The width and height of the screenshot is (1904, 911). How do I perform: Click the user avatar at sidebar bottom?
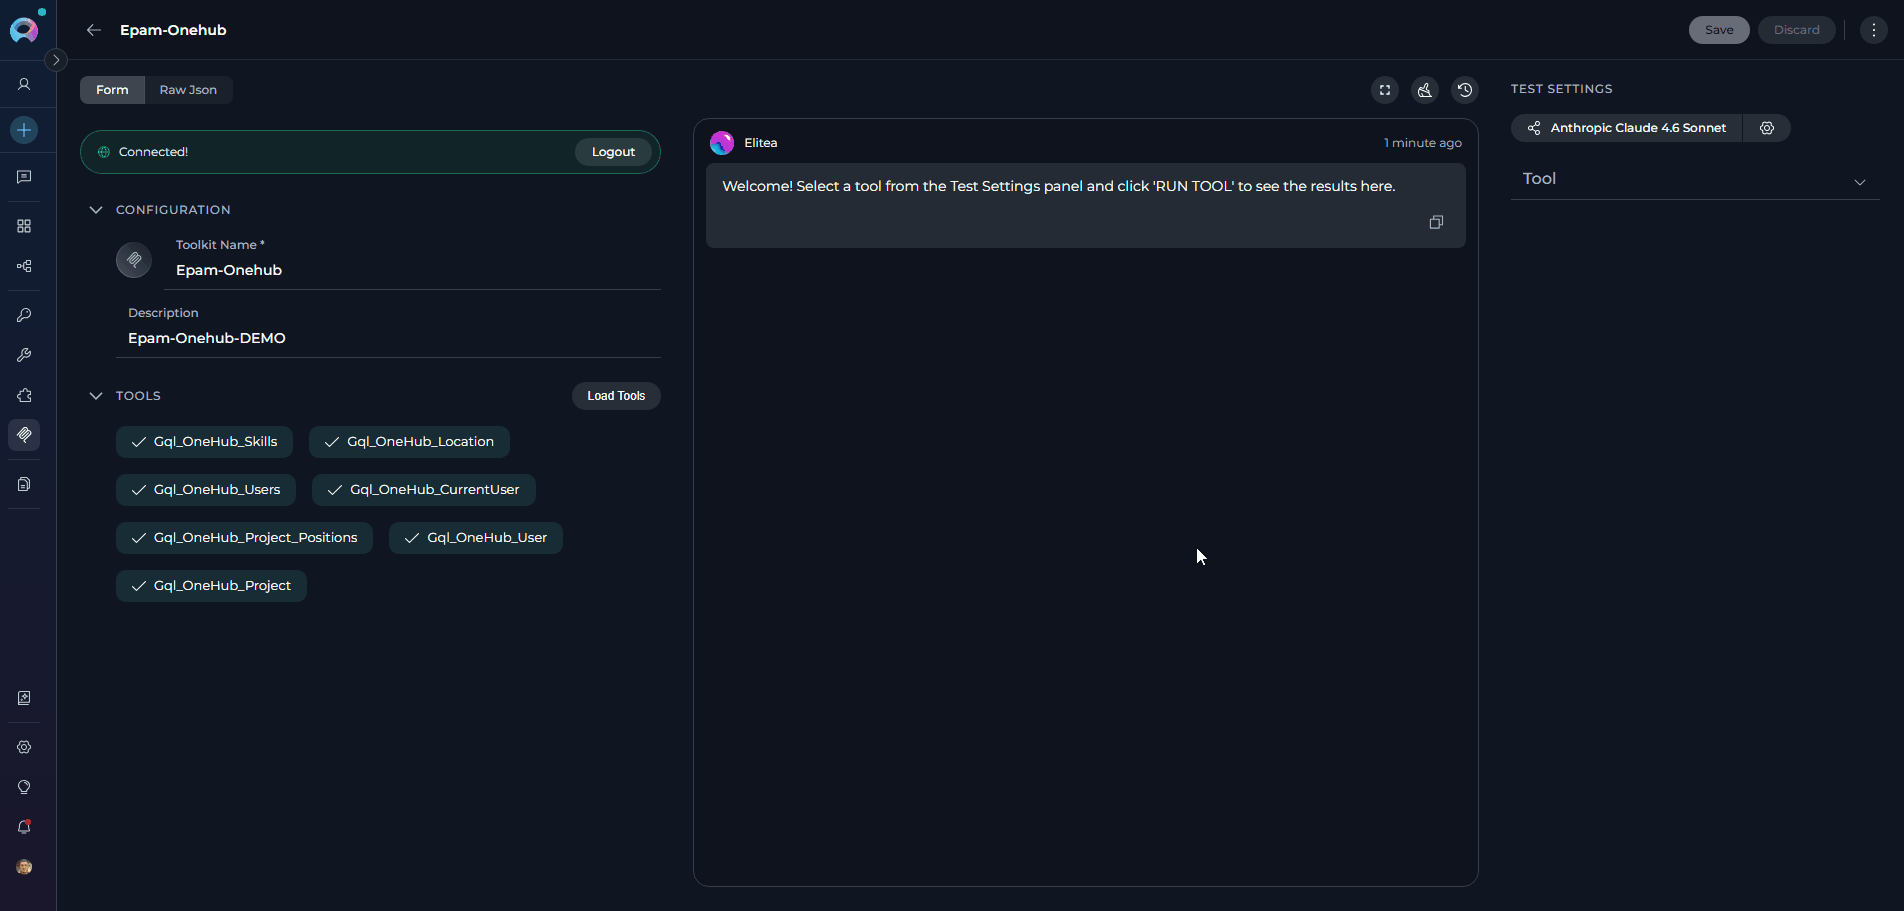pos(24,867)
